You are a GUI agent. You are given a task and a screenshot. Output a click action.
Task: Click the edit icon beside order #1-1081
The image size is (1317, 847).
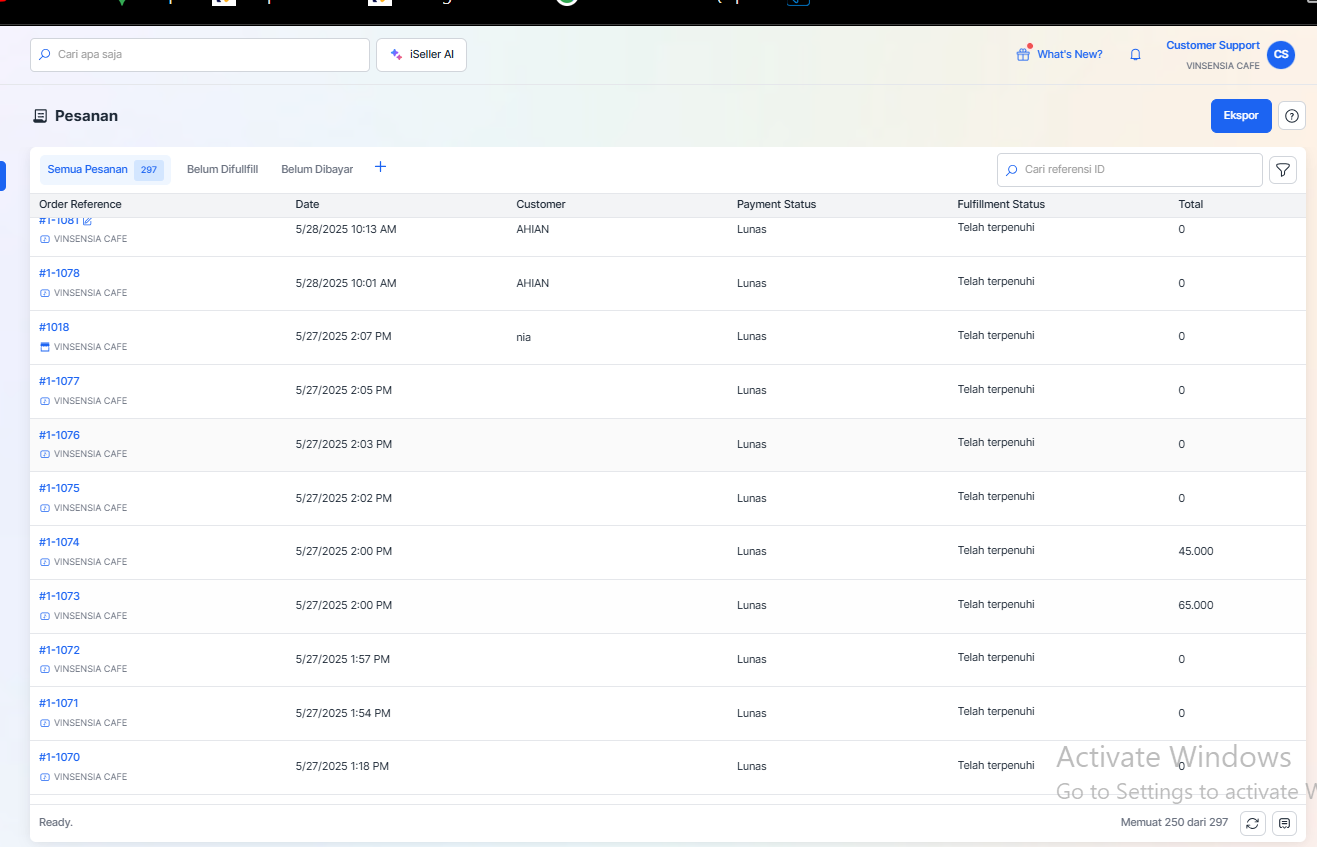(87, 221)
